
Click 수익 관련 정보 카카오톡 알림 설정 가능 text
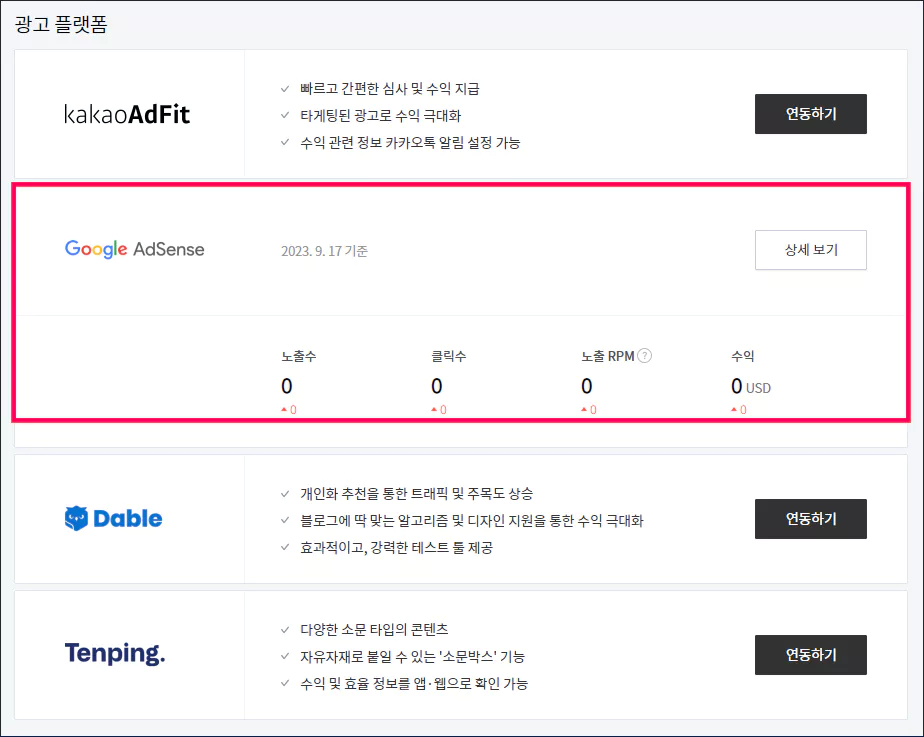click(x=410, y=143)
